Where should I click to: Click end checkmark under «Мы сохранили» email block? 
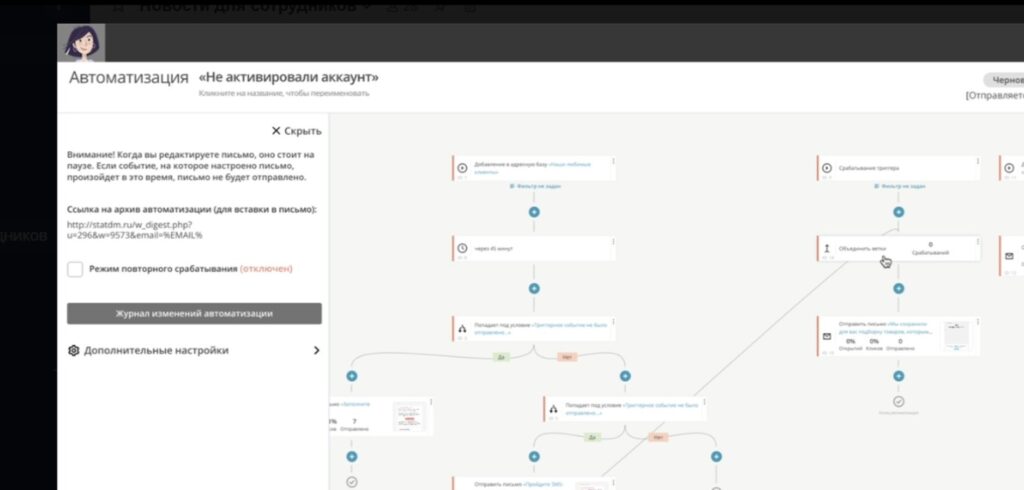[x=899, y=401]
